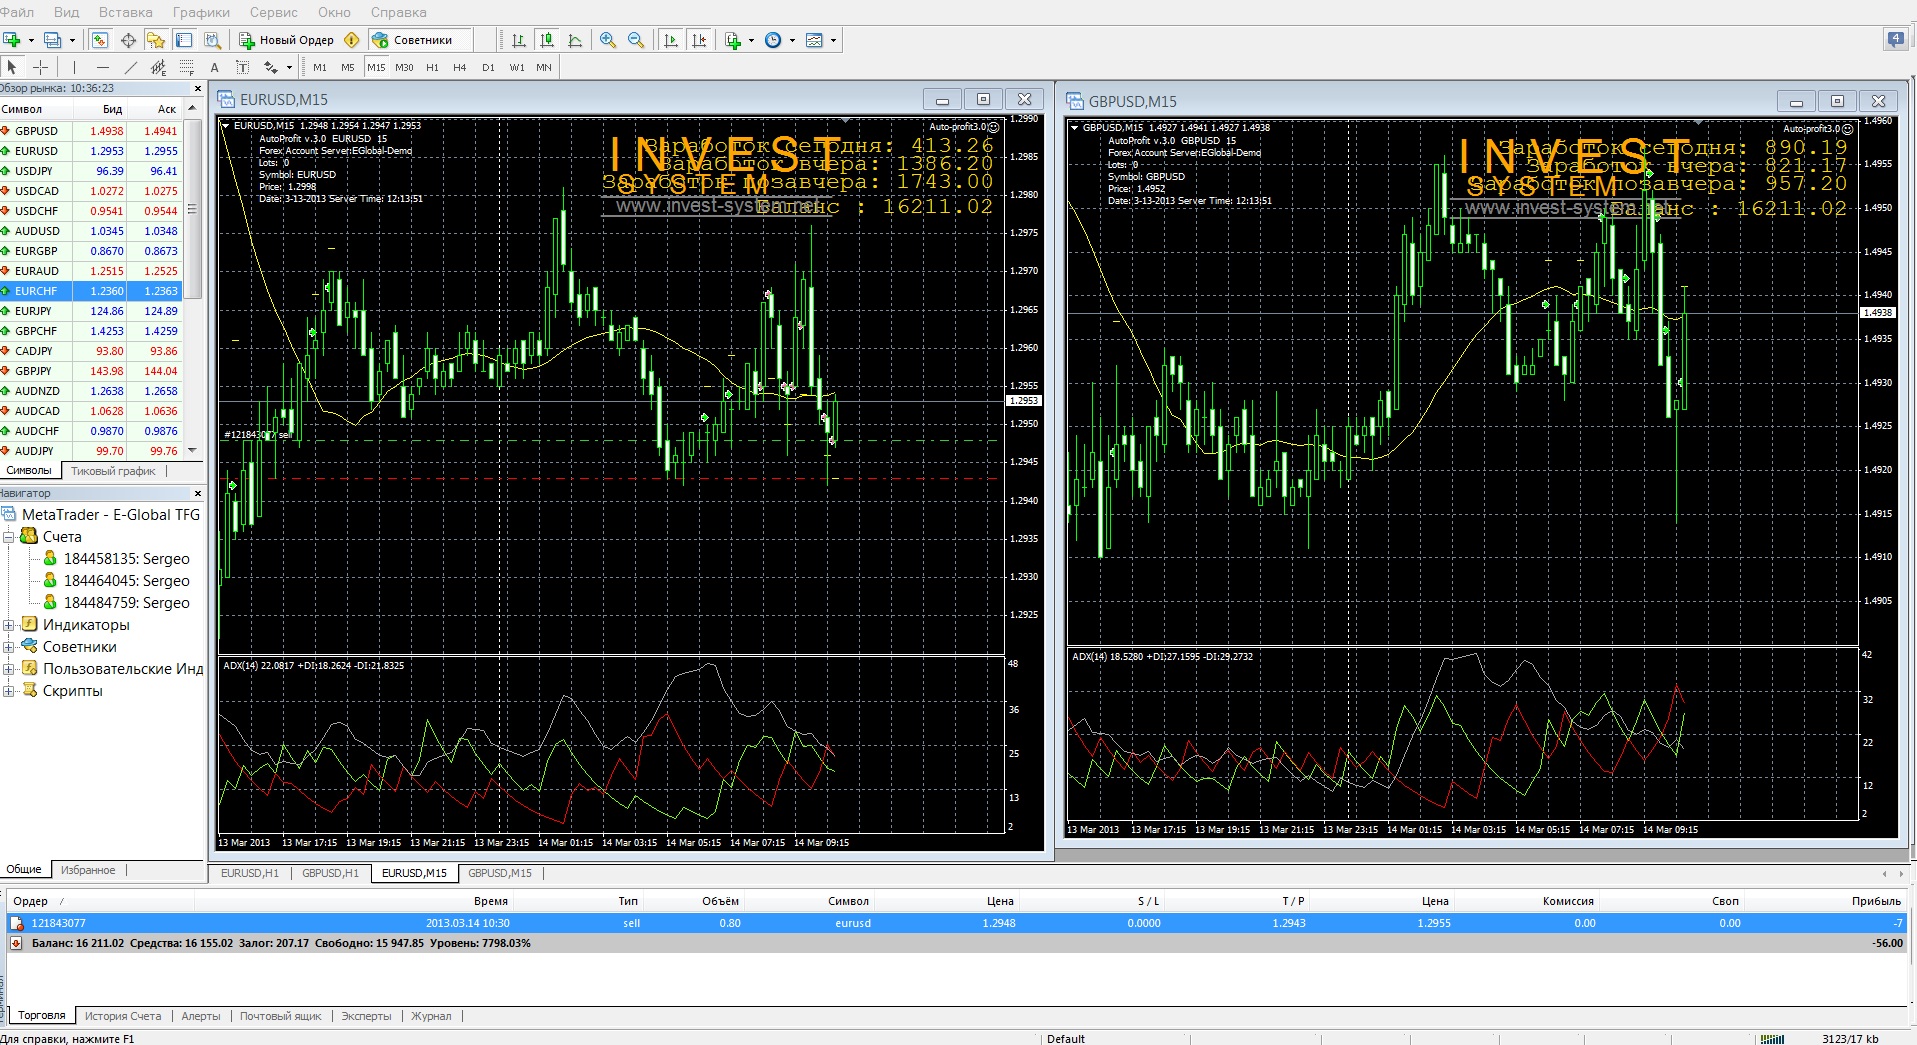Screen dimensions: 1917x1045
Task: Set timeframe to H4
Action: pos(459,67)
